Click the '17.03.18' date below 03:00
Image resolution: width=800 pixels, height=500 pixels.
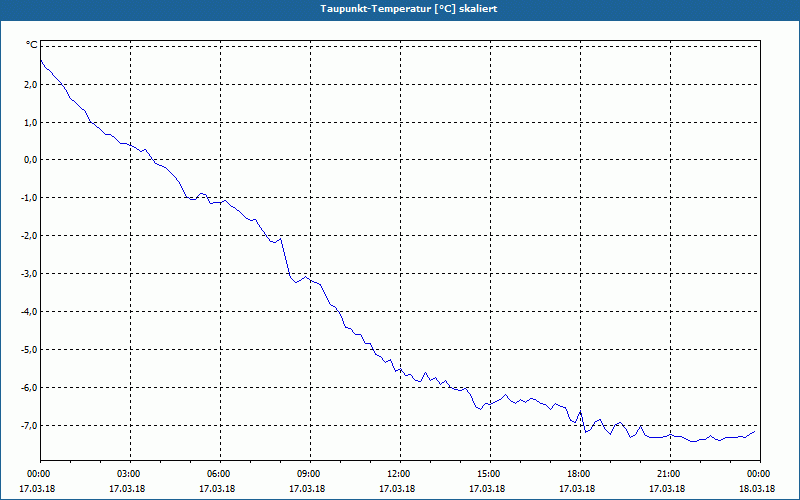click(x=127, y=488)
